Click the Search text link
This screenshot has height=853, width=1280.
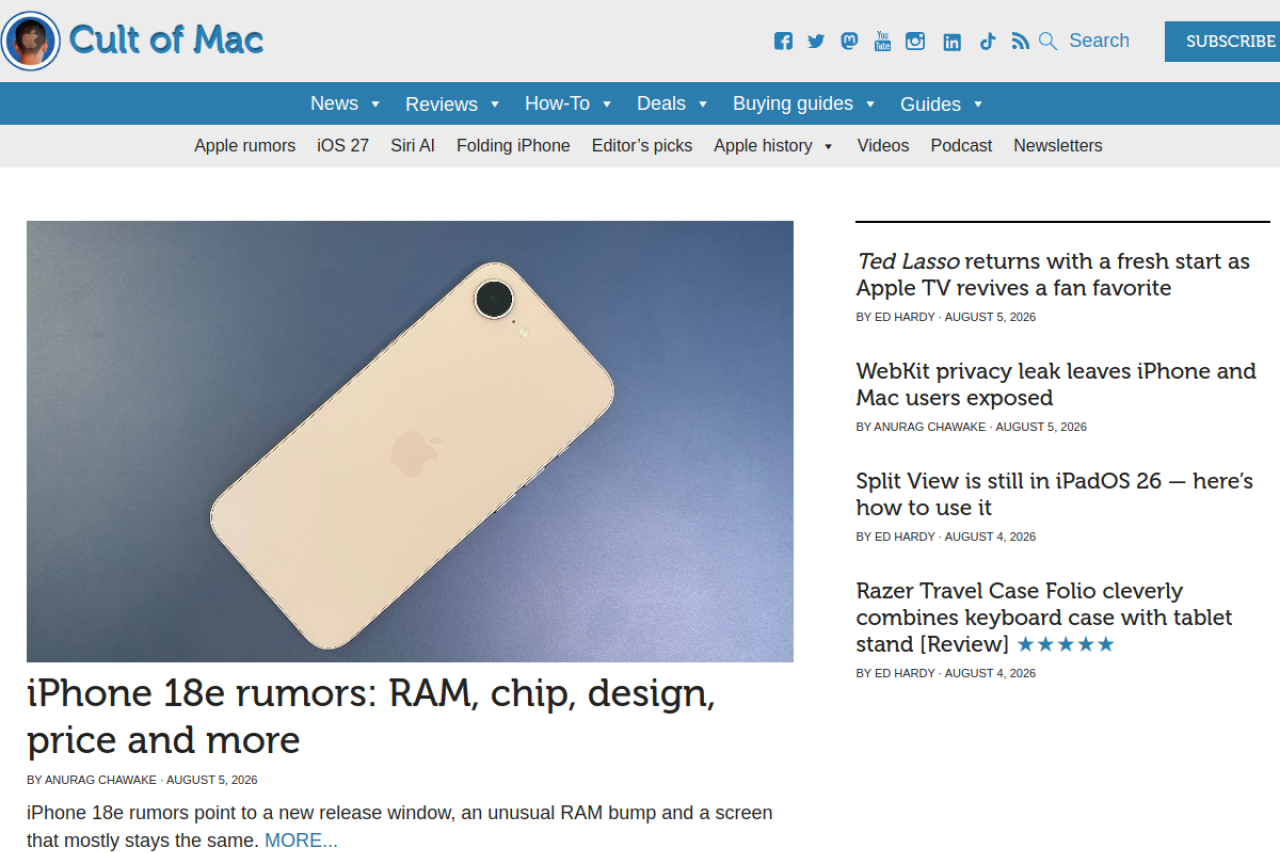point(1099,41)
